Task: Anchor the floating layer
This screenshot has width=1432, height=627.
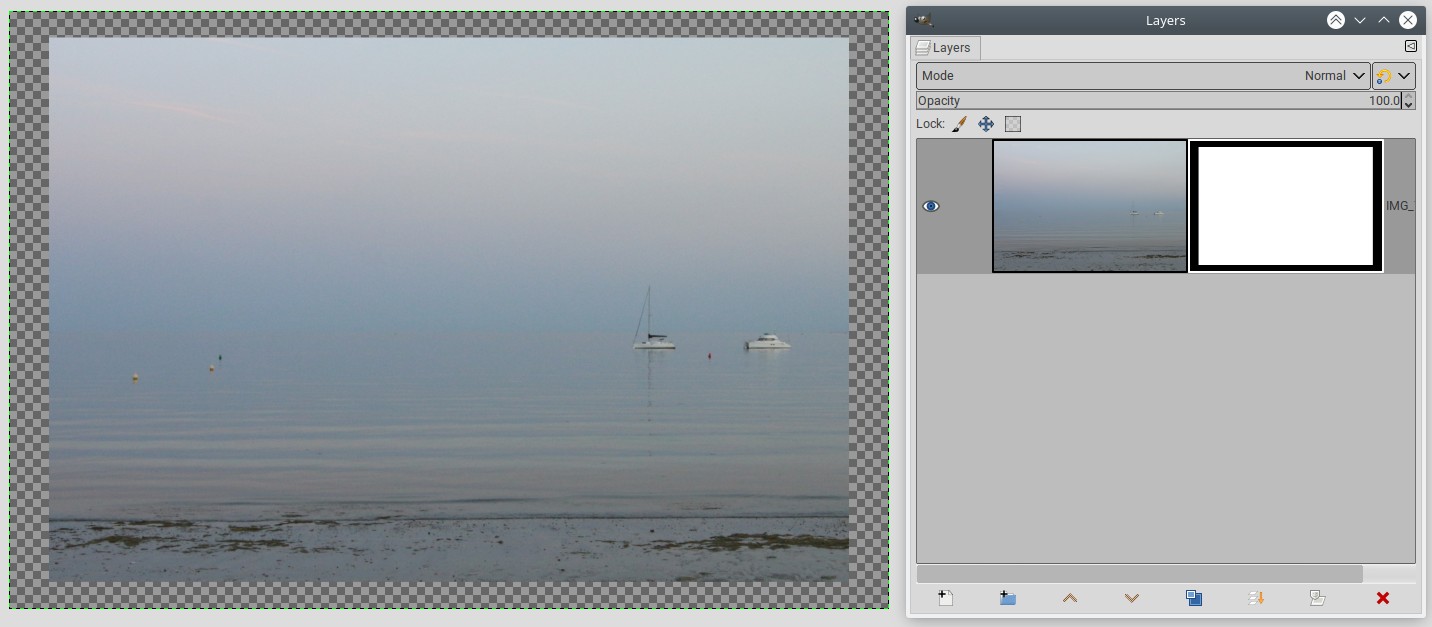Action: pyautogui.click(x=1257, y=598)
